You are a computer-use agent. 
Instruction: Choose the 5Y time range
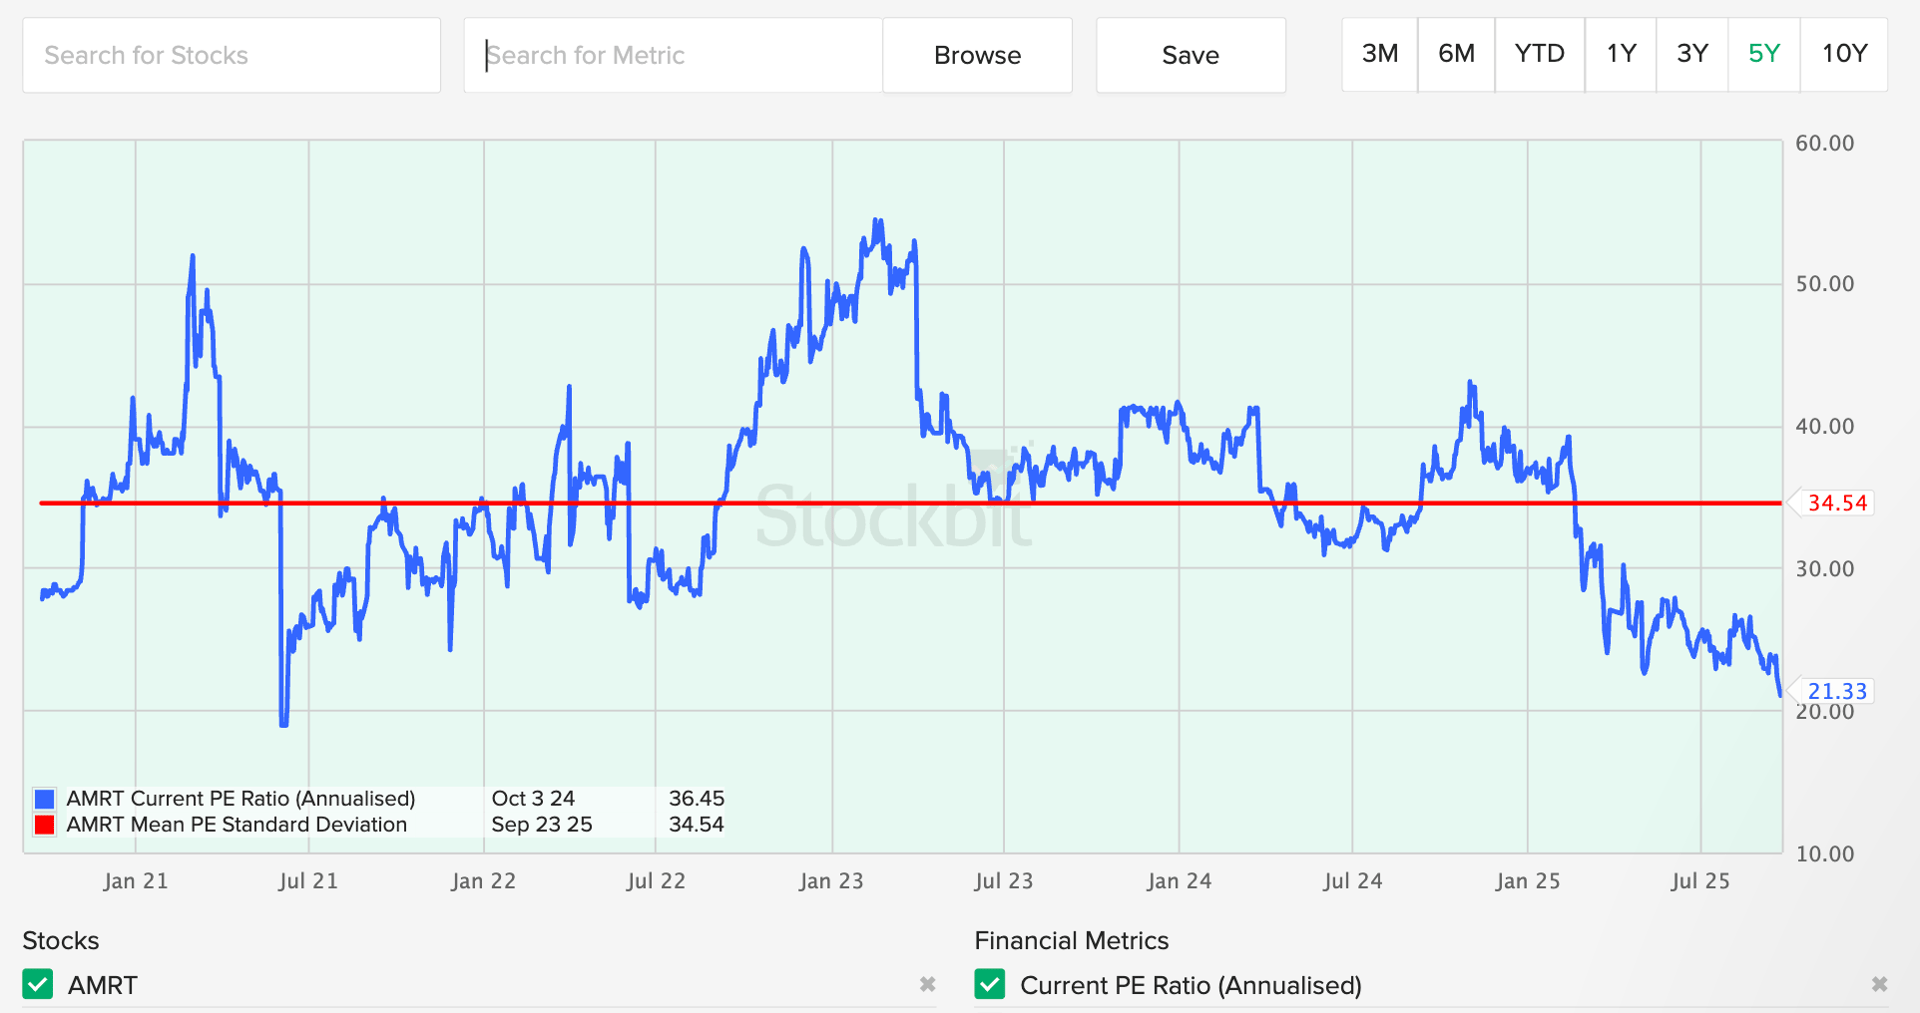pyautogui.click(x=1764, y=54)
